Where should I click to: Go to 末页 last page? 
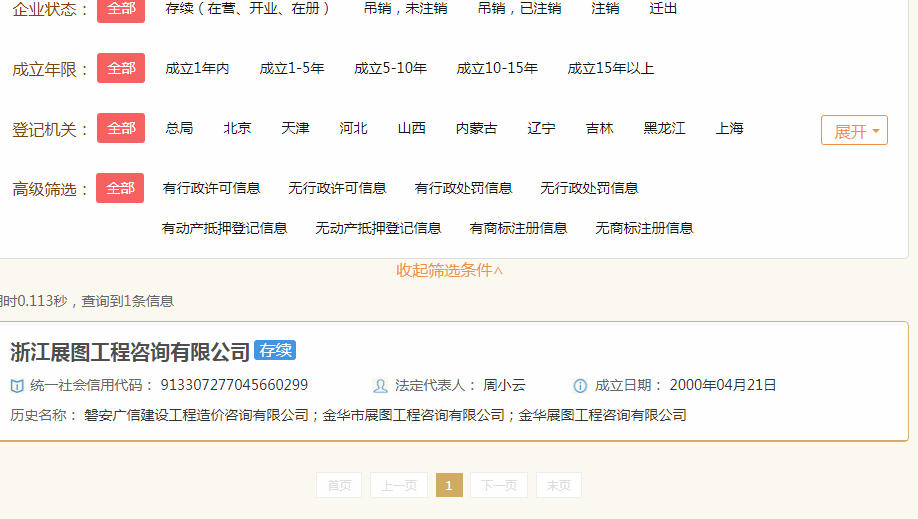(x=559, y=485)
